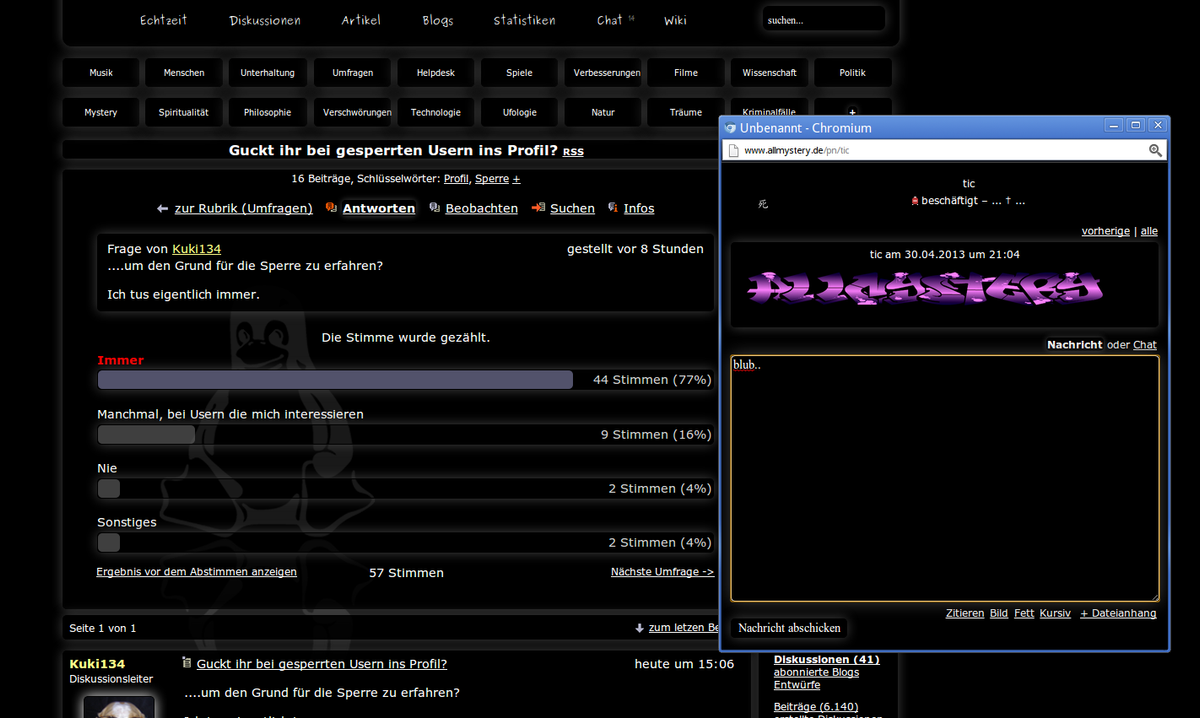Click Kursiv formatting link
This screenshot has height=718, width=1200.
click(1055, 613)
